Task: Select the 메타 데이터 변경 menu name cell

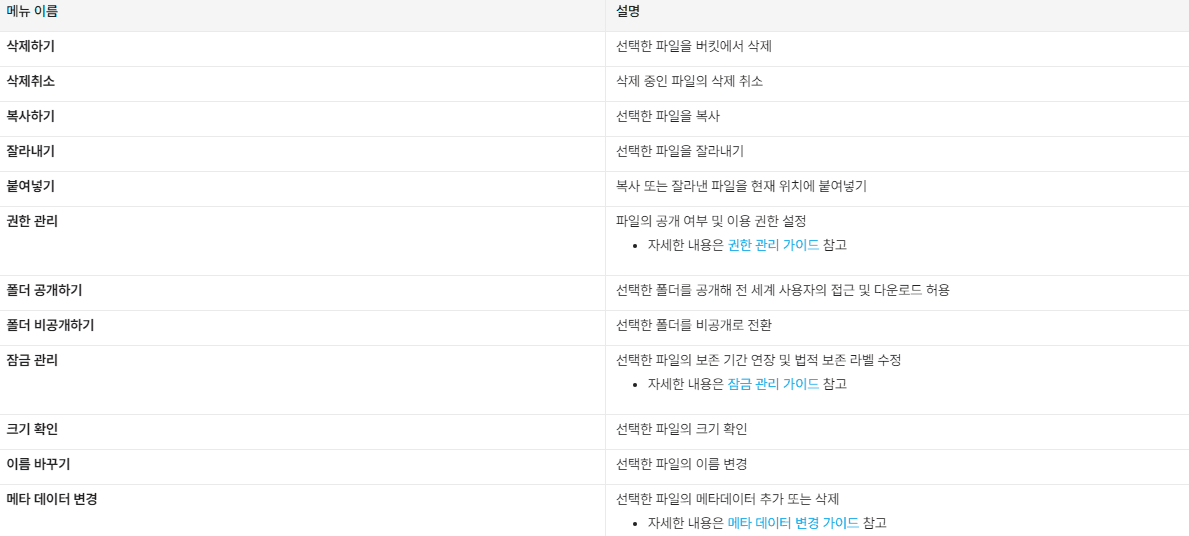Action: point(303,511)
